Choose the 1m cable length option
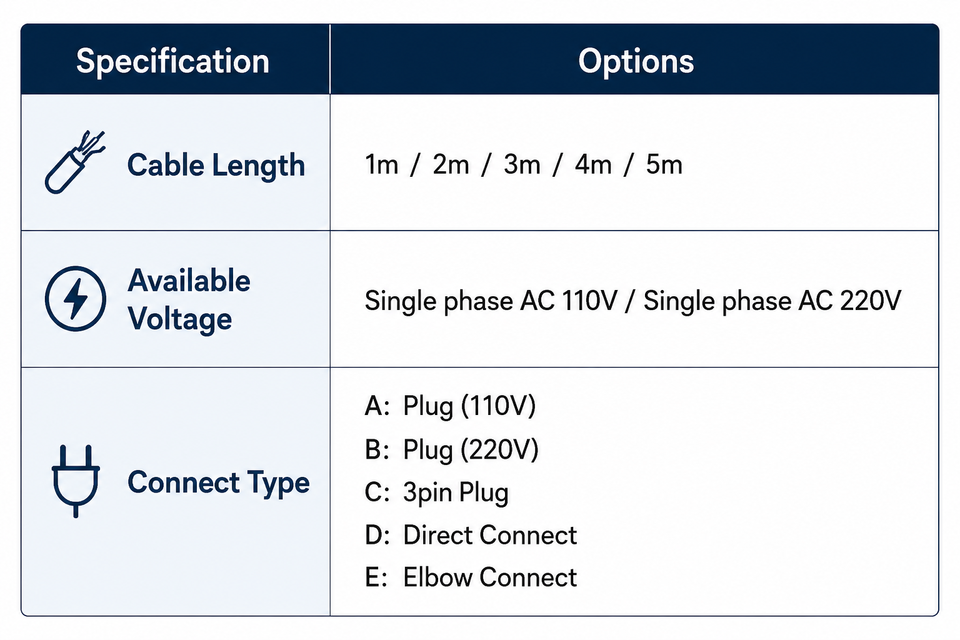Viewport: 960px width, 640px height. [381, 165]
